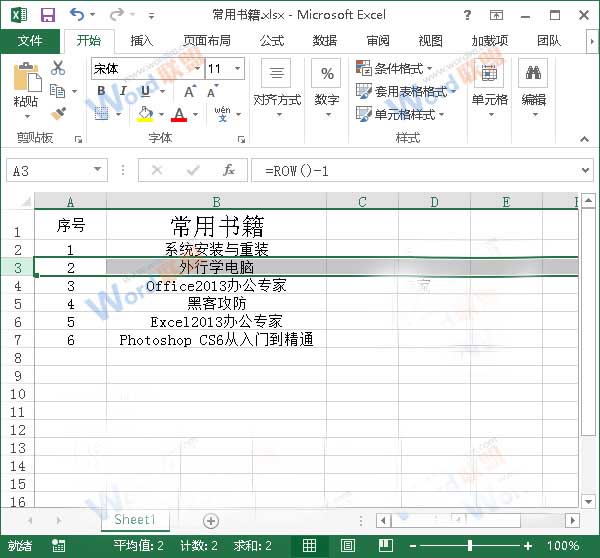This screenshot has height=558, width=600.
Task: Save the workbook with the Save icon
Action: tap(46, 15)
